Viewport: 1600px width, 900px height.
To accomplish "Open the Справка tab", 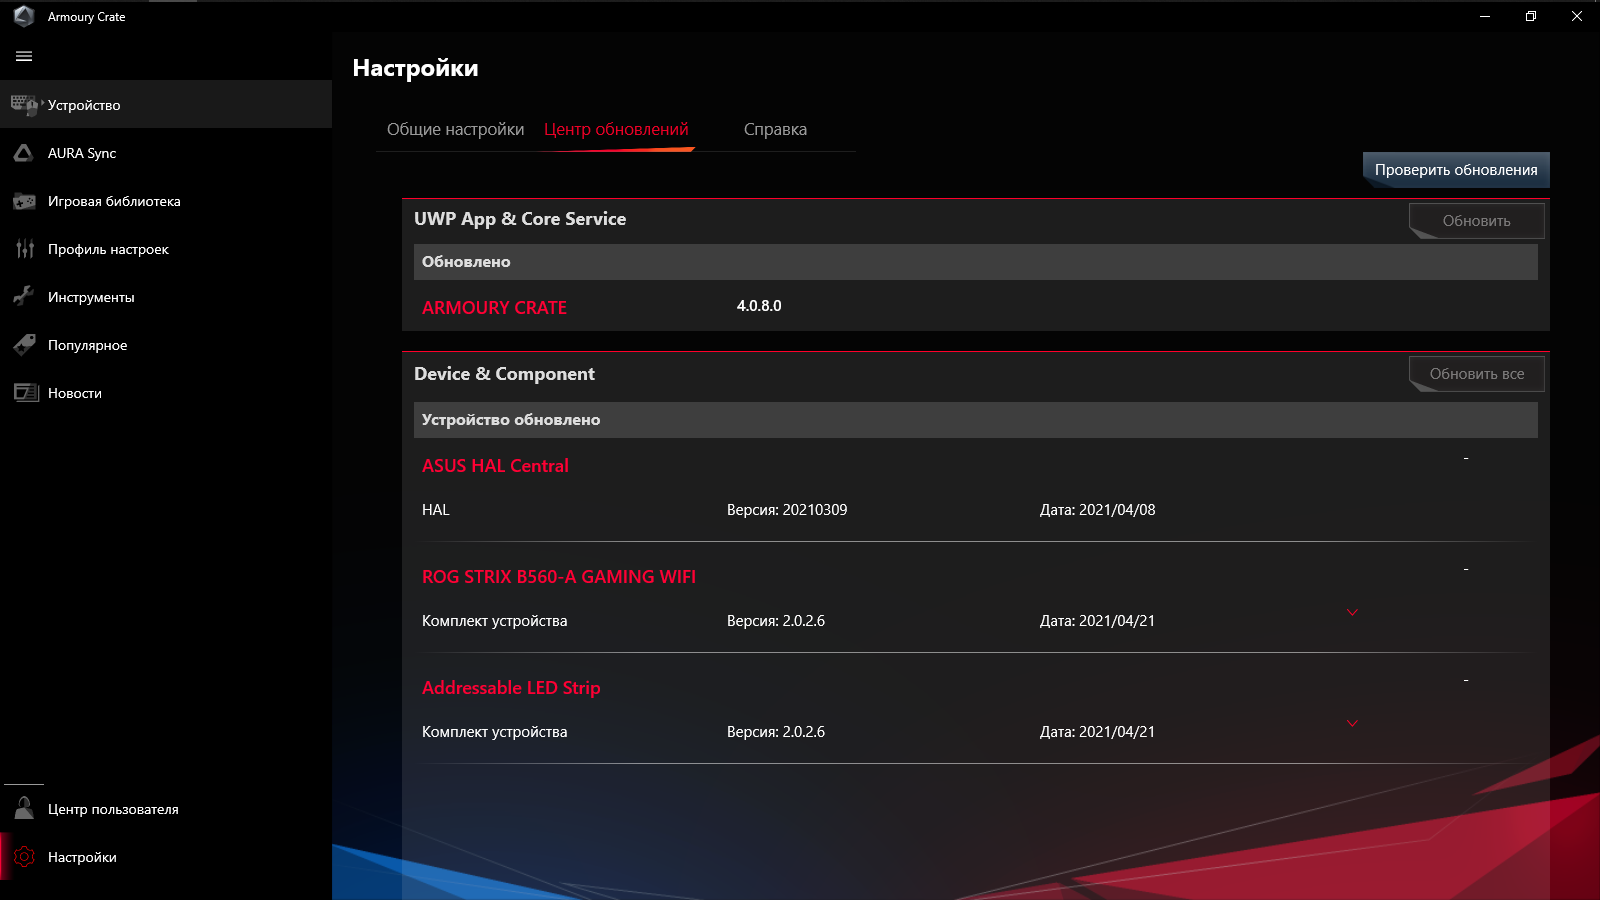I will pos(775,129).
